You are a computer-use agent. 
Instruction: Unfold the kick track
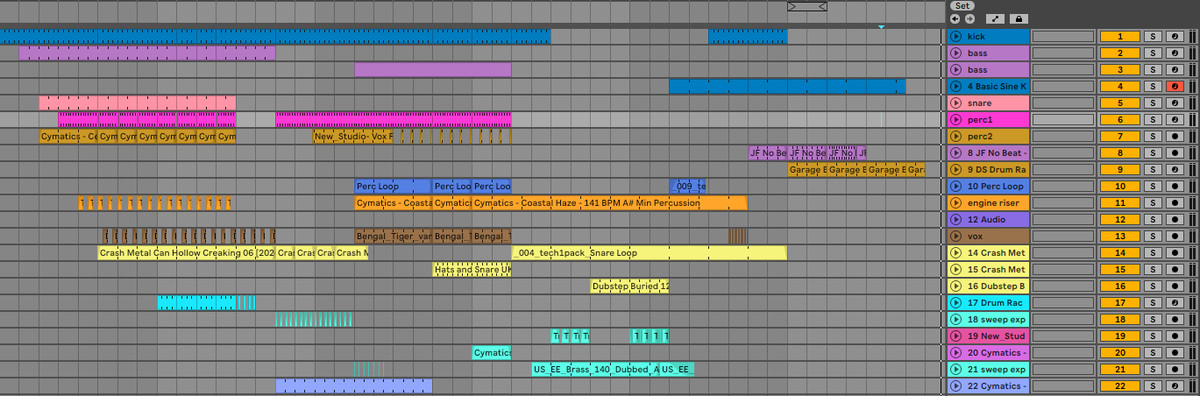(956, 36)
